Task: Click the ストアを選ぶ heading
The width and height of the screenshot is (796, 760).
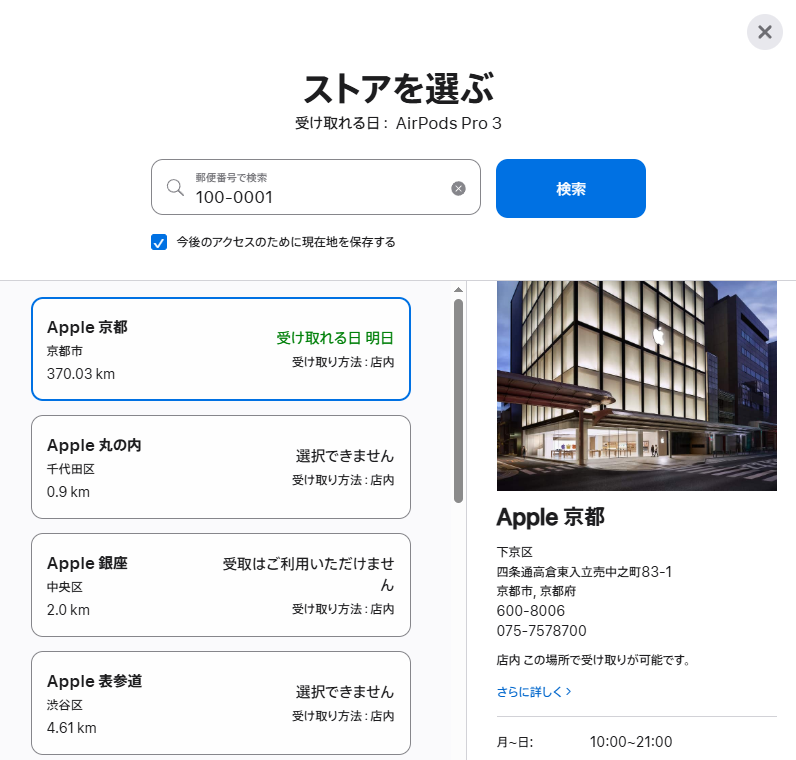Action: point(399,89)
